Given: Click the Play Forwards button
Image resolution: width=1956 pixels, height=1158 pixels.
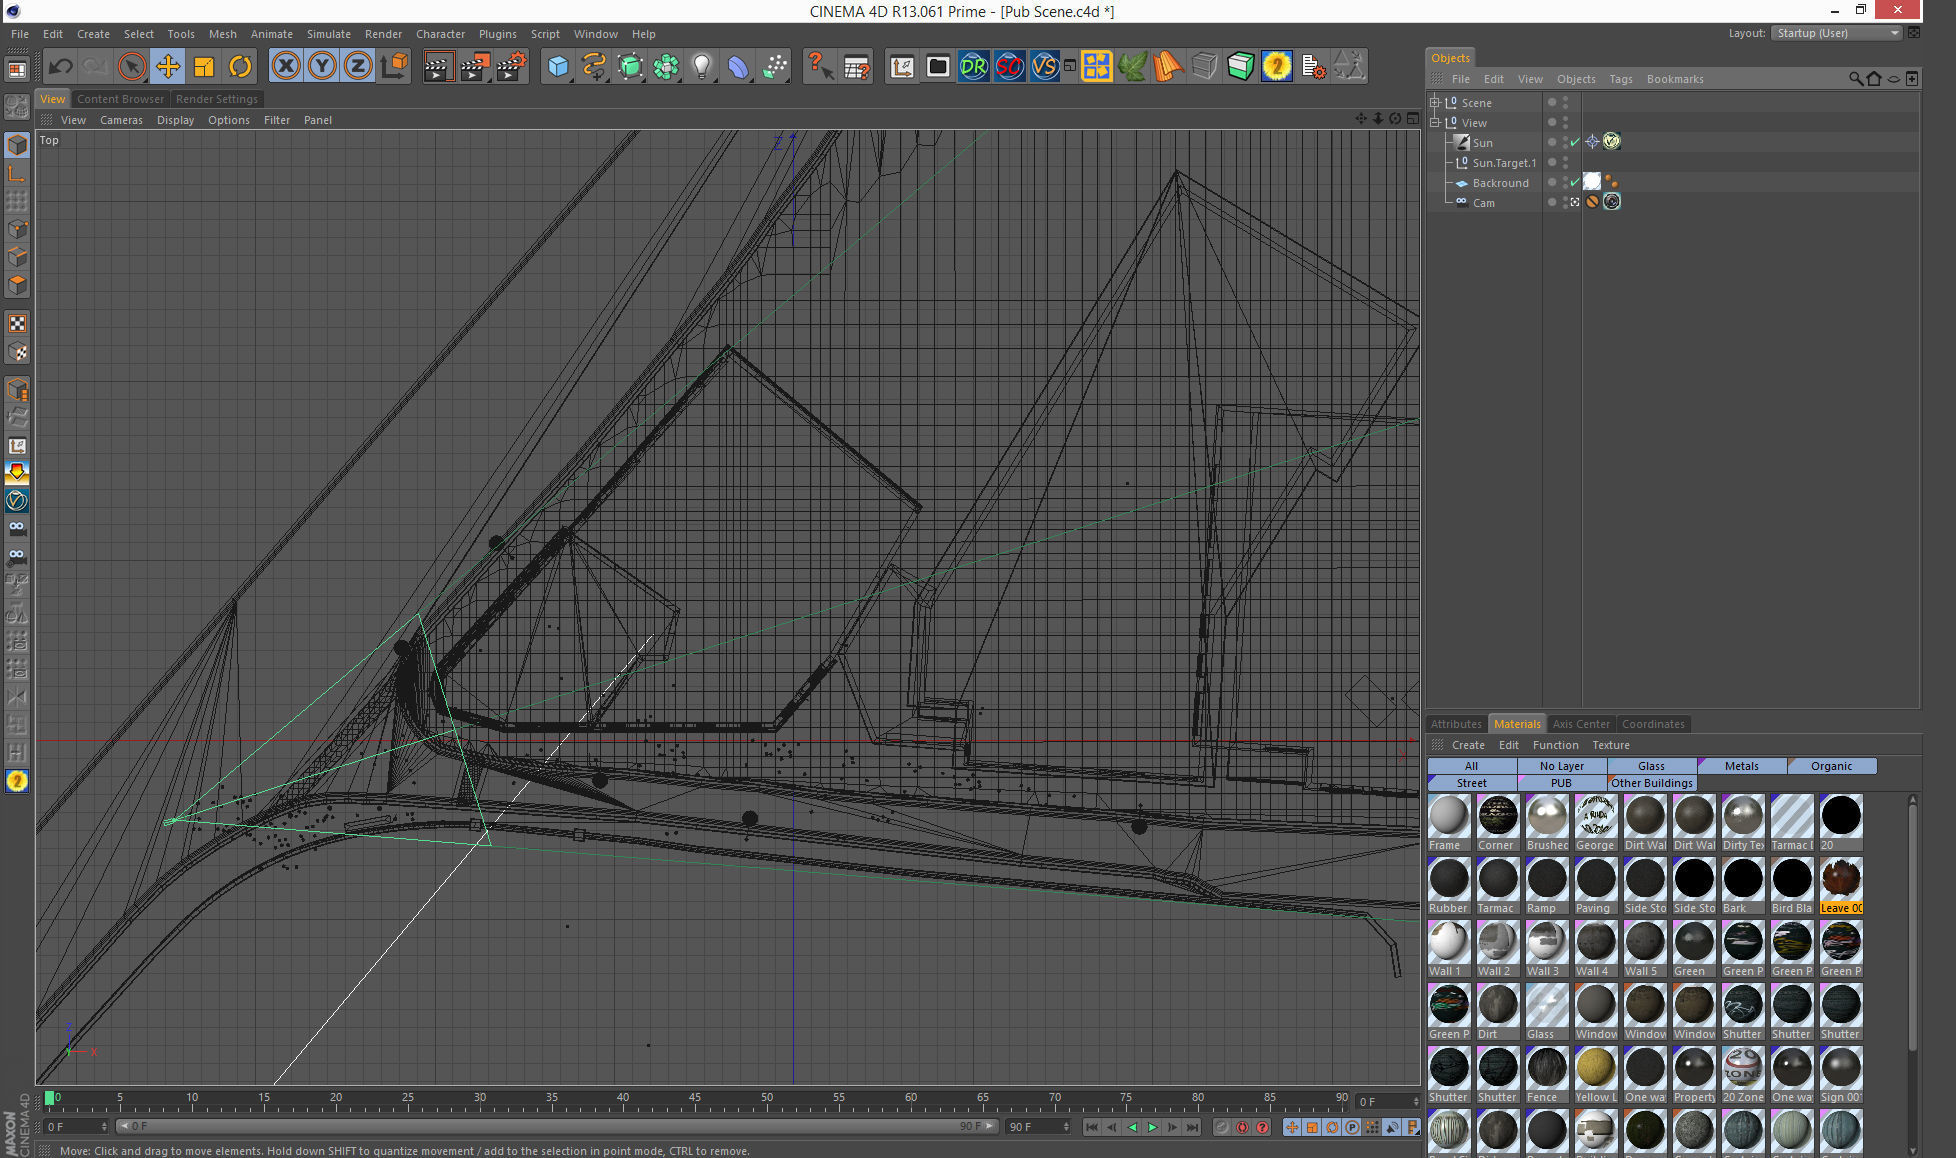Looking at the screenshot, I should [x=1152, y=1127].
